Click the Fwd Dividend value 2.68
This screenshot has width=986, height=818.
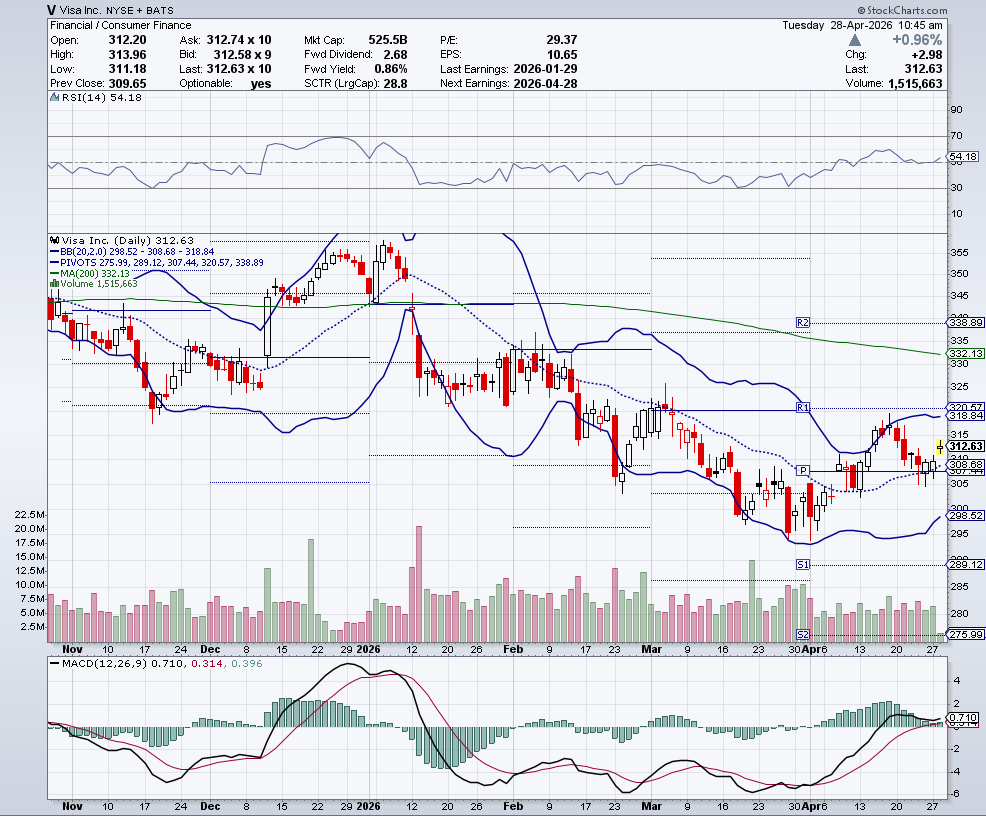(395, 54)
